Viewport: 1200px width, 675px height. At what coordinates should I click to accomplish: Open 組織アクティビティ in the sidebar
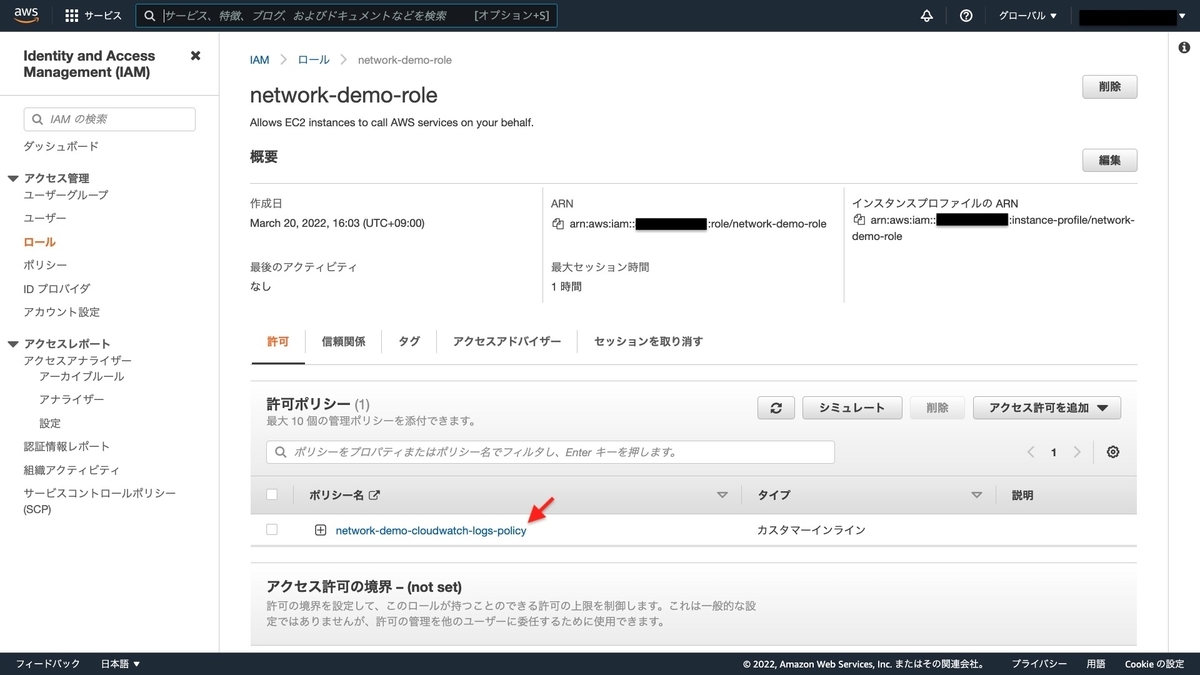click(x=72, y=470)
